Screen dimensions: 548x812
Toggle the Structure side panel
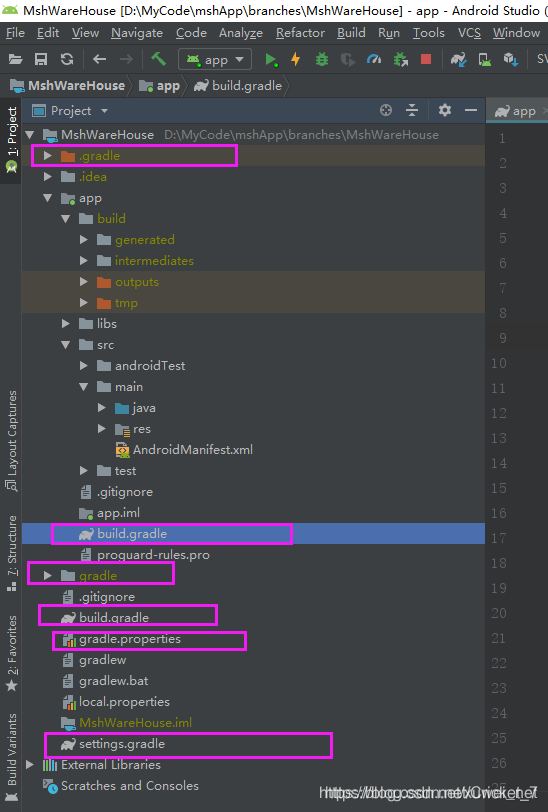tap(11, 553)
